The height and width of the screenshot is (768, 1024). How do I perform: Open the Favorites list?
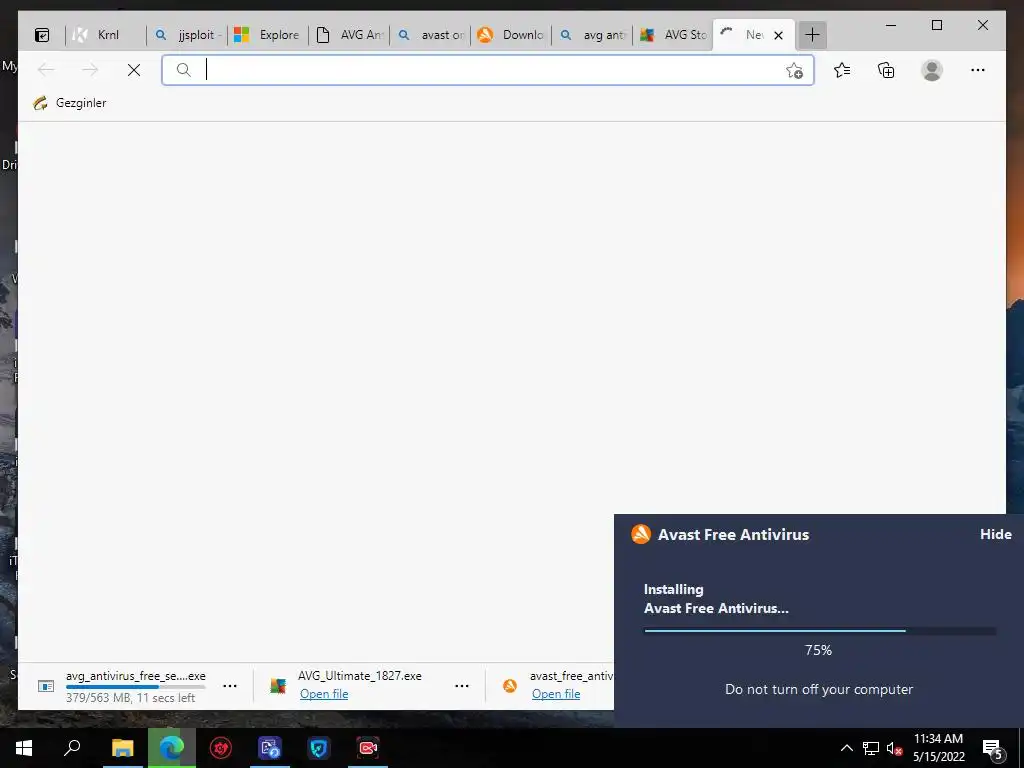[842, 70]
